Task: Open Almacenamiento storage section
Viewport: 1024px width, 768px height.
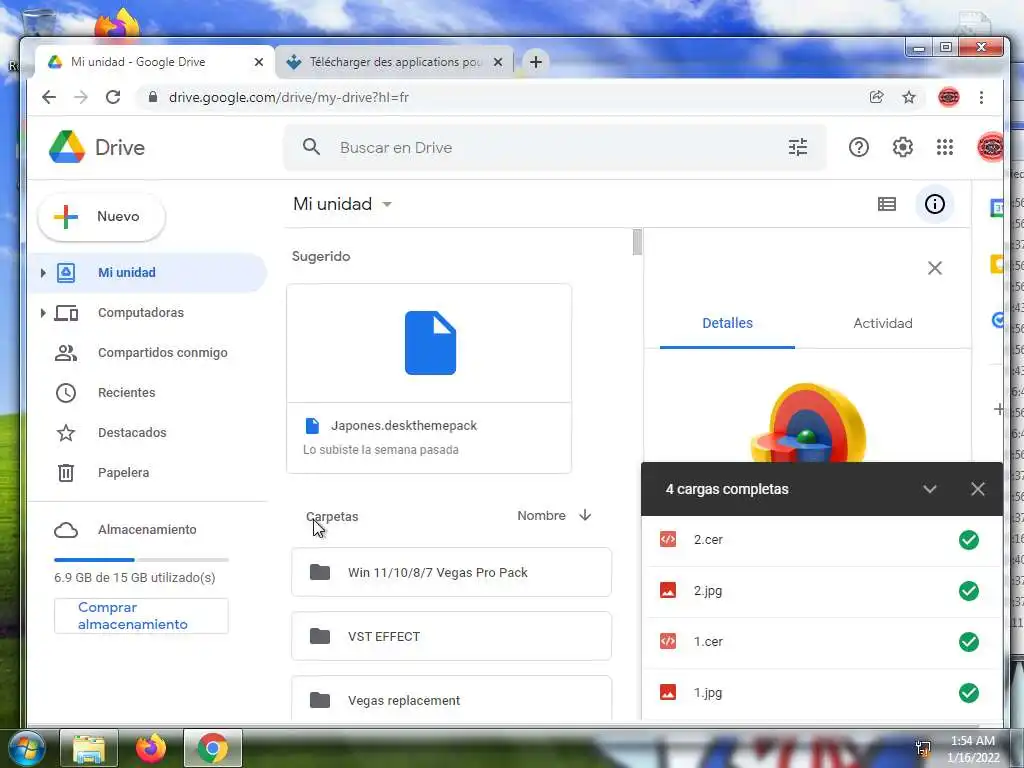Action: (x=147, y=530)
